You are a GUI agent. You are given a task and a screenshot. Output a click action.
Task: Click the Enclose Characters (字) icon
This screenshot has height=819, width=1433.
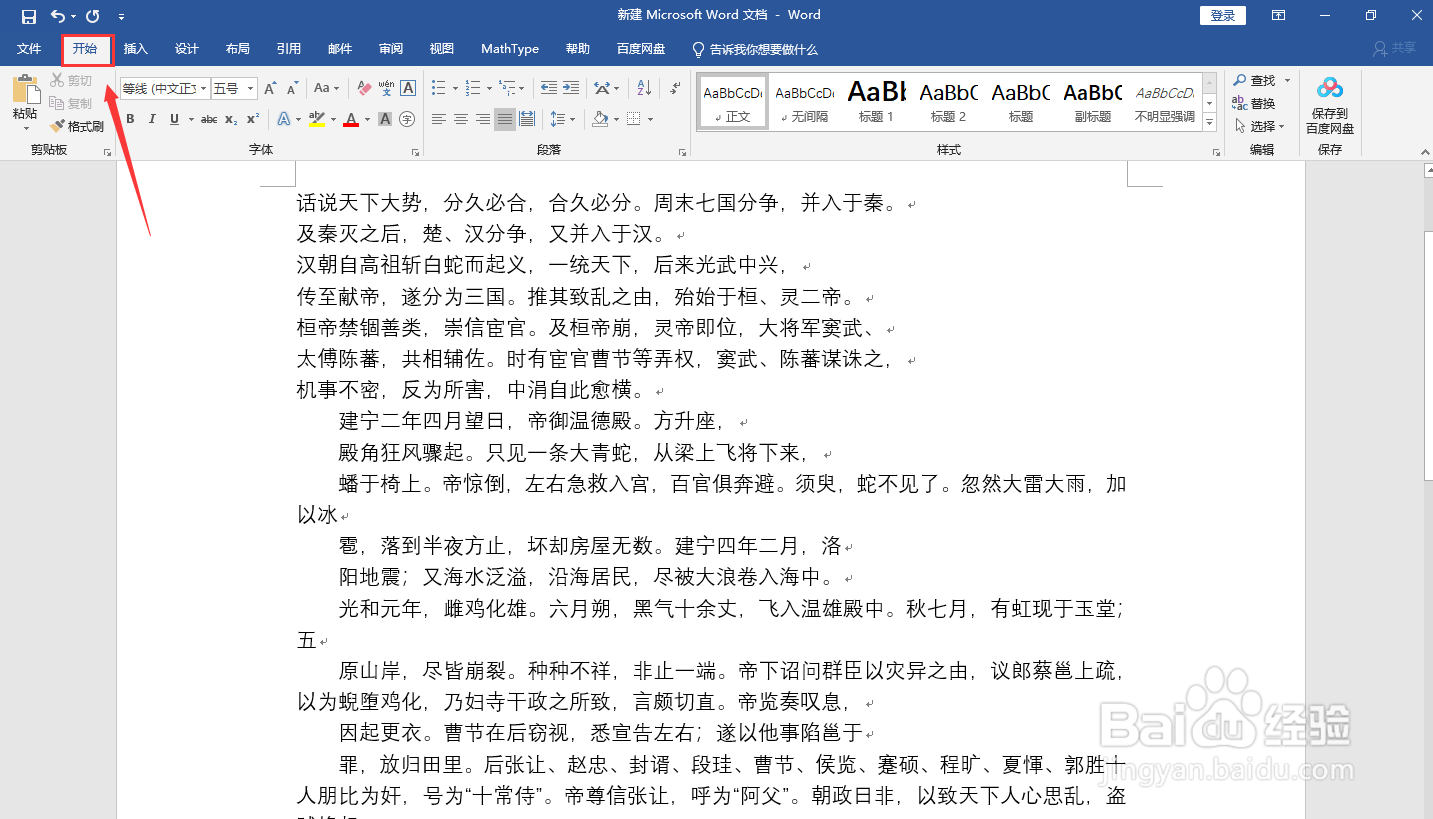point(407,120)
